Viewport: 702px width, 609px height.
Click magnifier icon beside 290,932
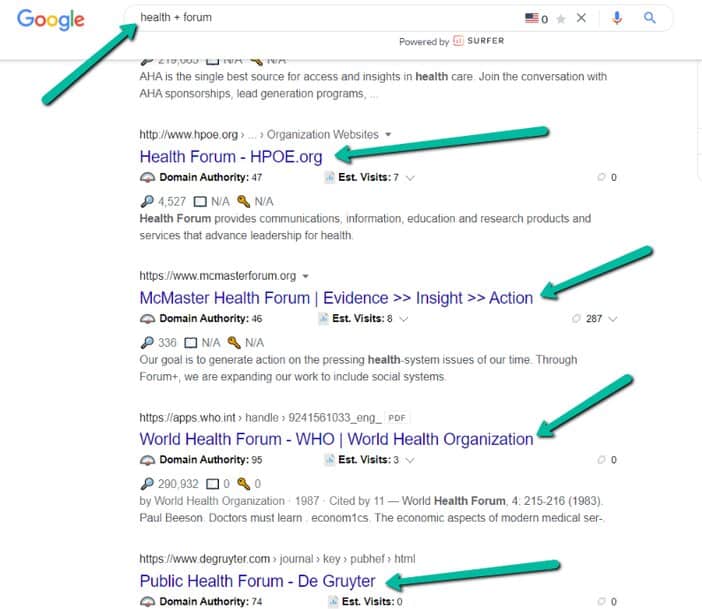coord(147,484)
